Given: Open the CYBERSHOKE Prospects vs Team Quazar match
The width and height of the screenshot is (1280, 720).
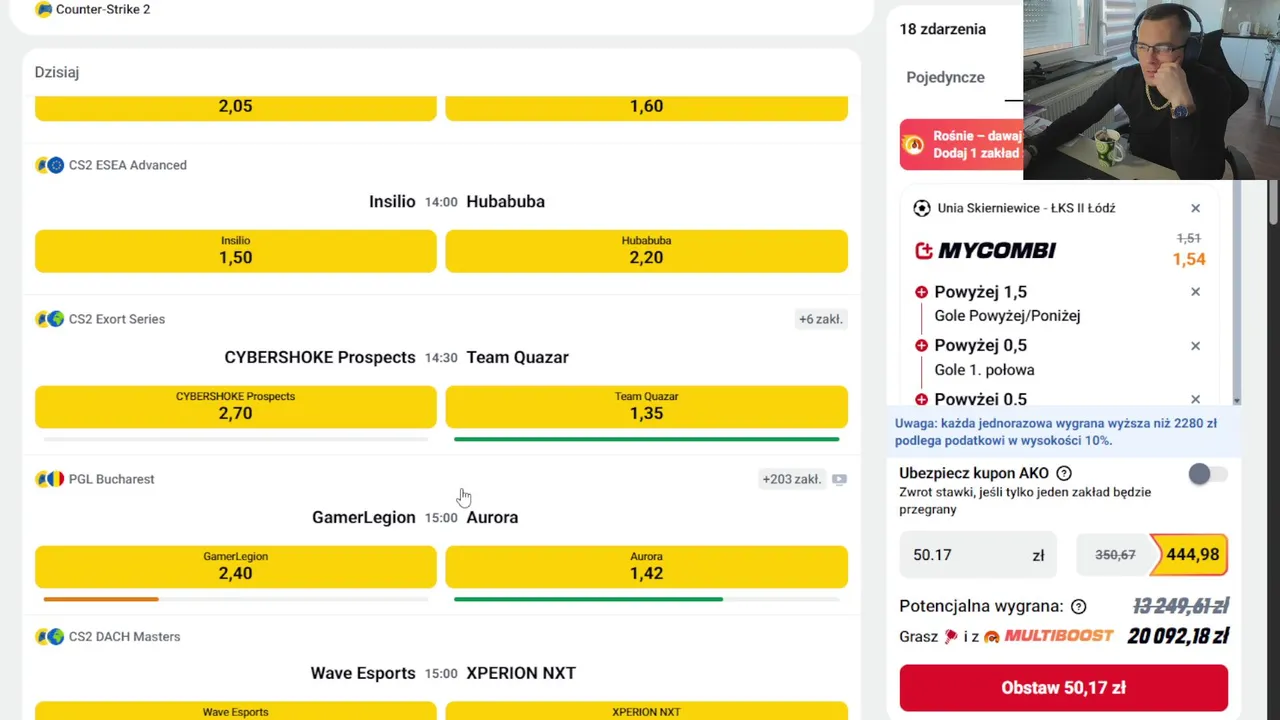Looking at the screenshot, I should [x=396, y=357].
